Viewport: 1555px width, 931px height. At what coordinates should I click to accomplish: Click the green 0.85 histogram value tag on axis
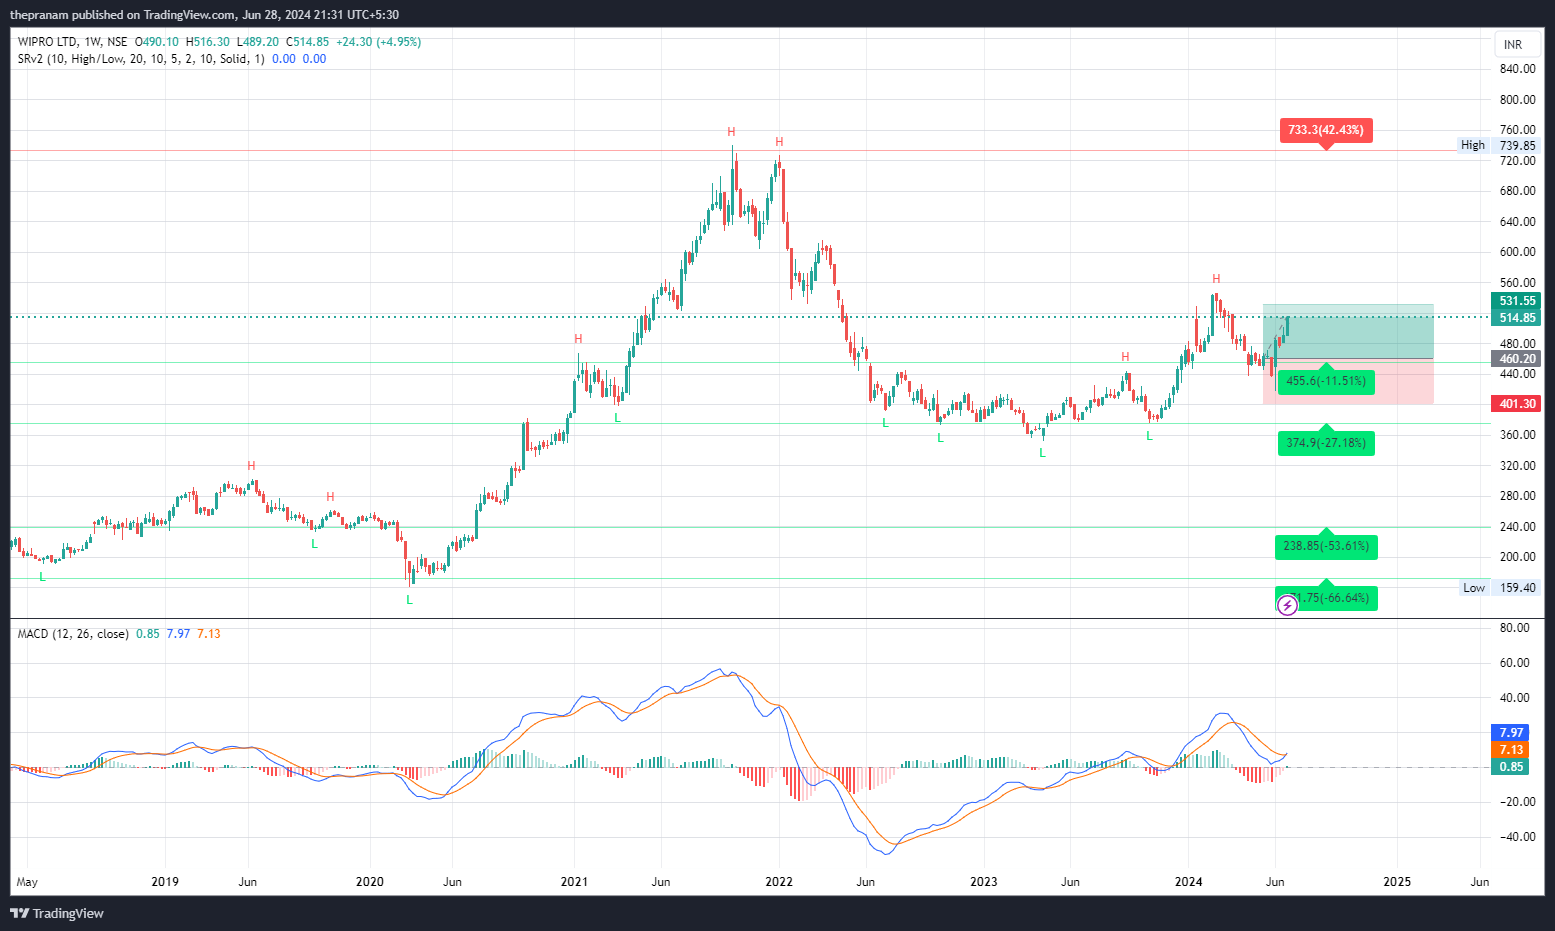(1511, 767)
